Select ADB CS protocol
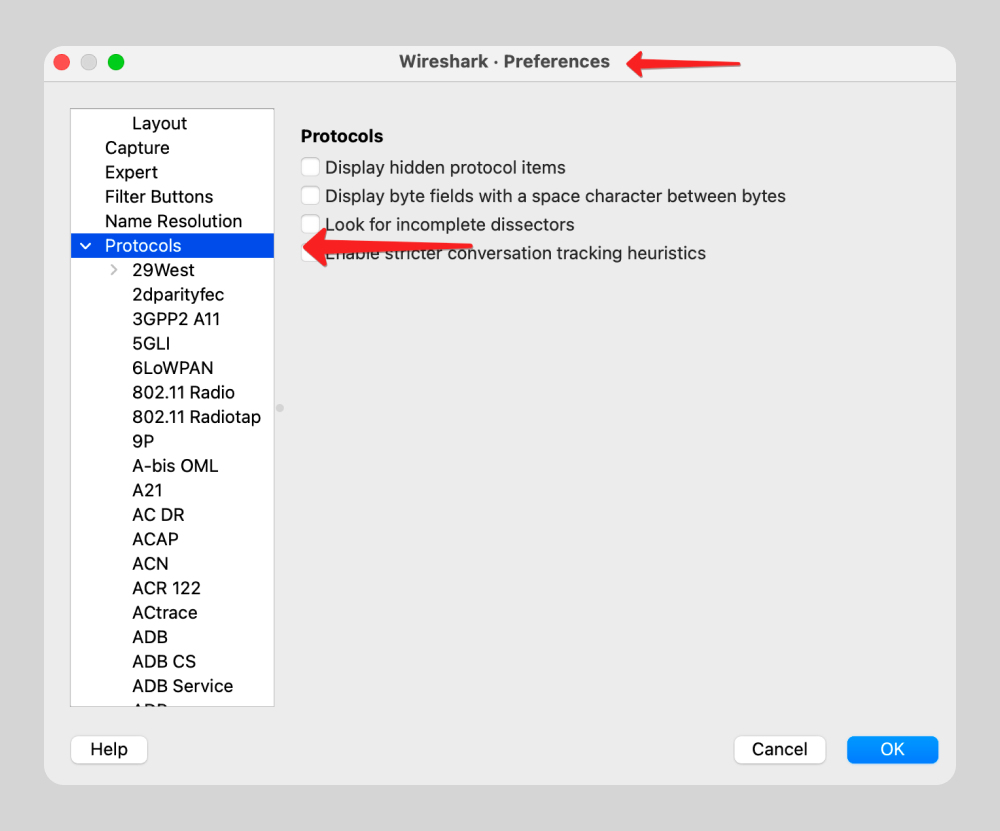Viewport: 1000px width, 831px height. pyautogui.click(x=164, y=661)
